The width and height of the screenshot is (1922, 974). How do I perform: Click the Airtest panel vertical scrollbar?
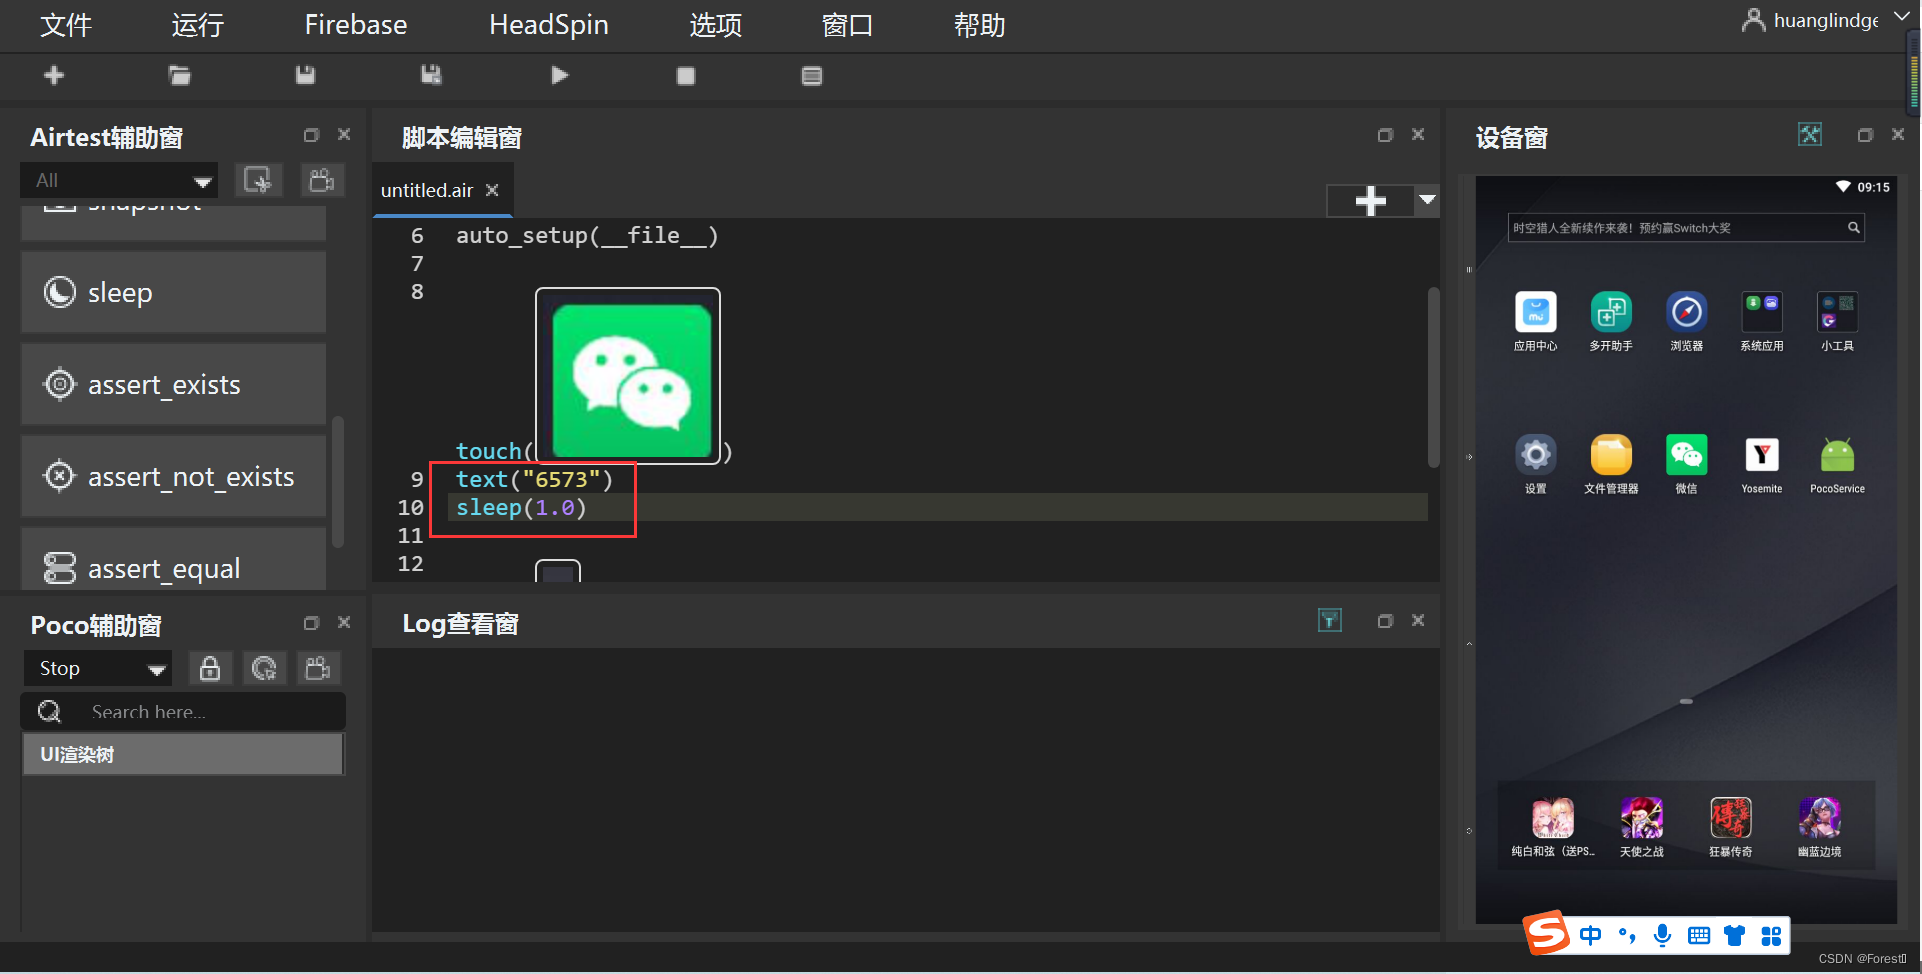338,482
